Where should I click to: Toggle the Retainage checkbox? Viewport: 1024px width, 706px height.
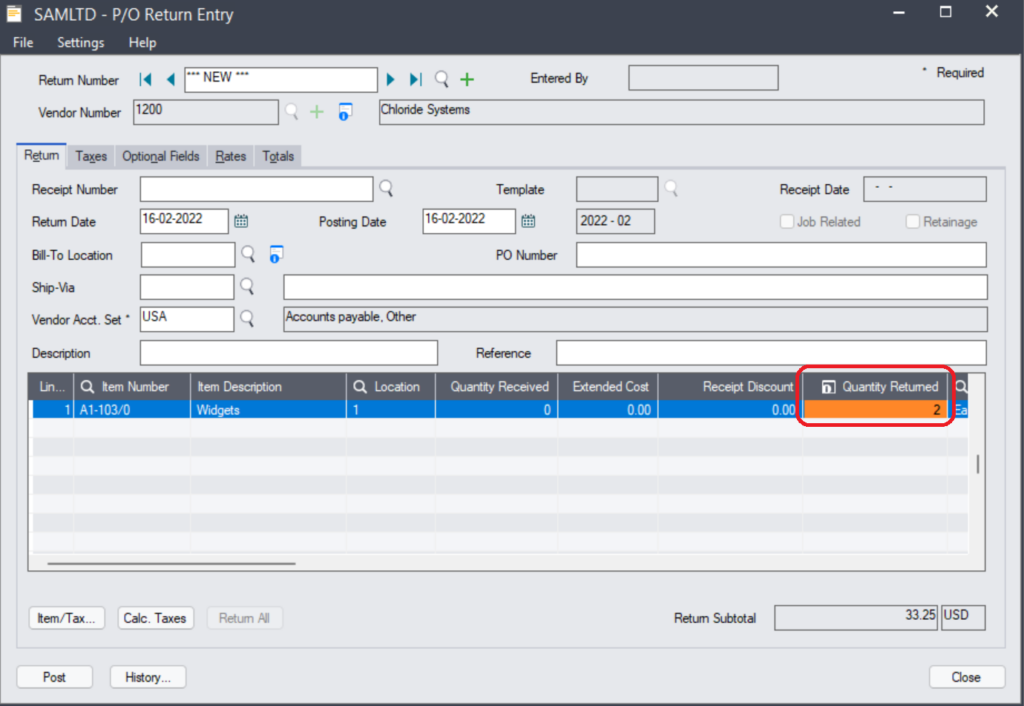912,222
